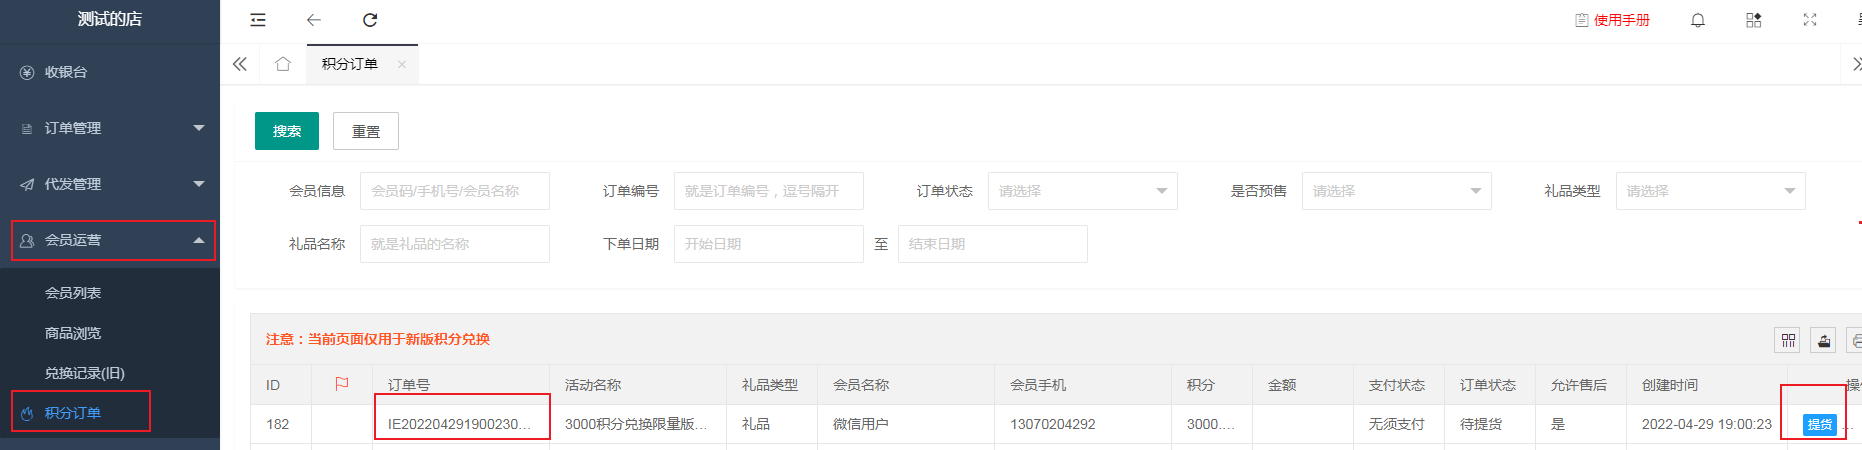Image resolution: width=1862 pixels, height=450 pixels.
Task: Refresh the page with the reload icon
Action: pos(370,20)
